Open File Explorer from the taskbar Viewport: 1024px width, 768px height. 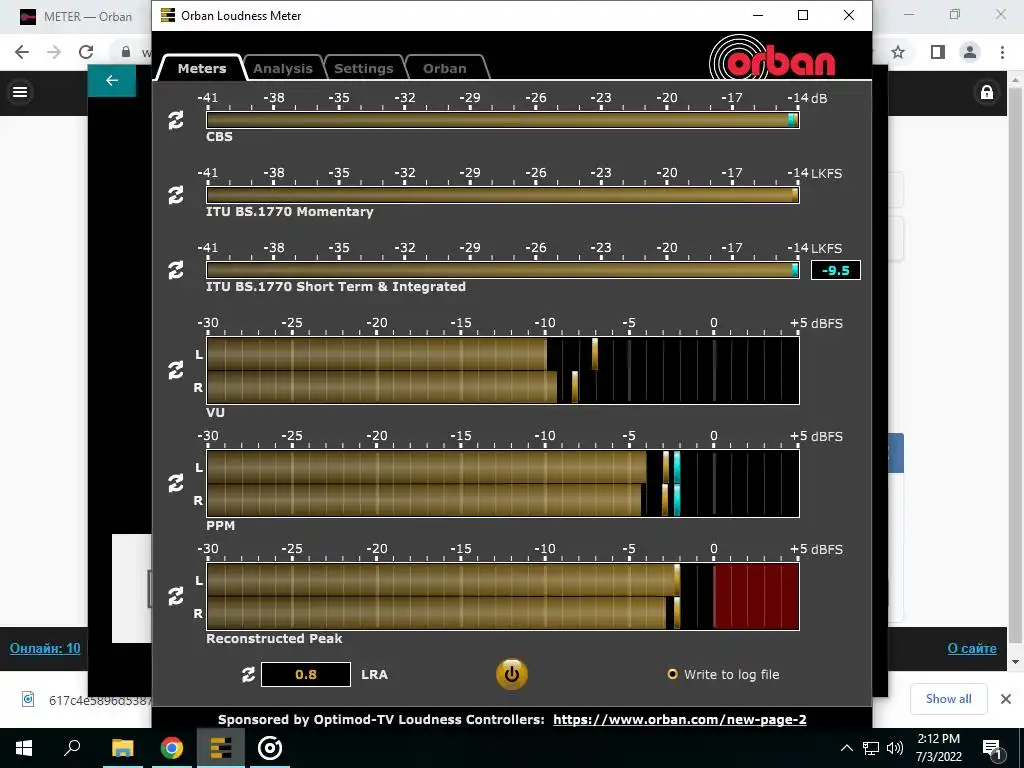point(123,748)
